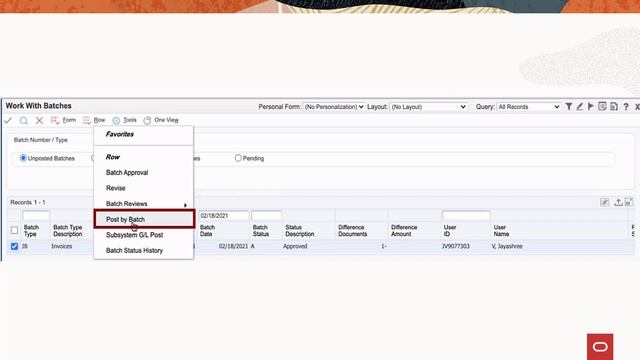This screenshot has width=640, height=360.
Task: Click the User ID filter field
Action: [x=466, y=216]
